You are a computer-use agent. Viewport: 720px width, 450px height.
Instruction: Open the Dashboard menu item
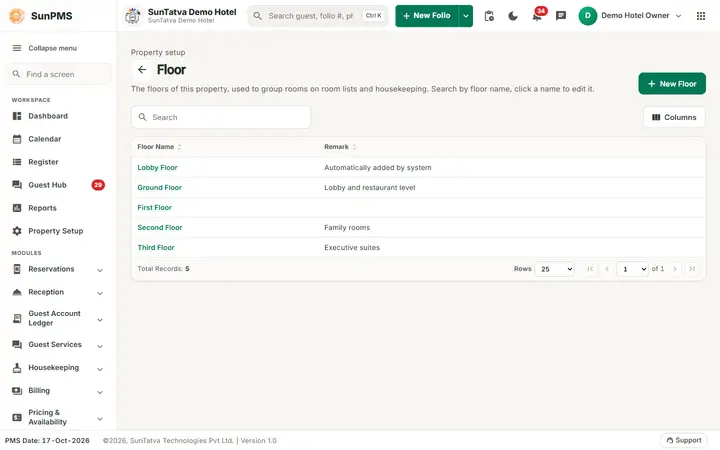tap(58, 116)
